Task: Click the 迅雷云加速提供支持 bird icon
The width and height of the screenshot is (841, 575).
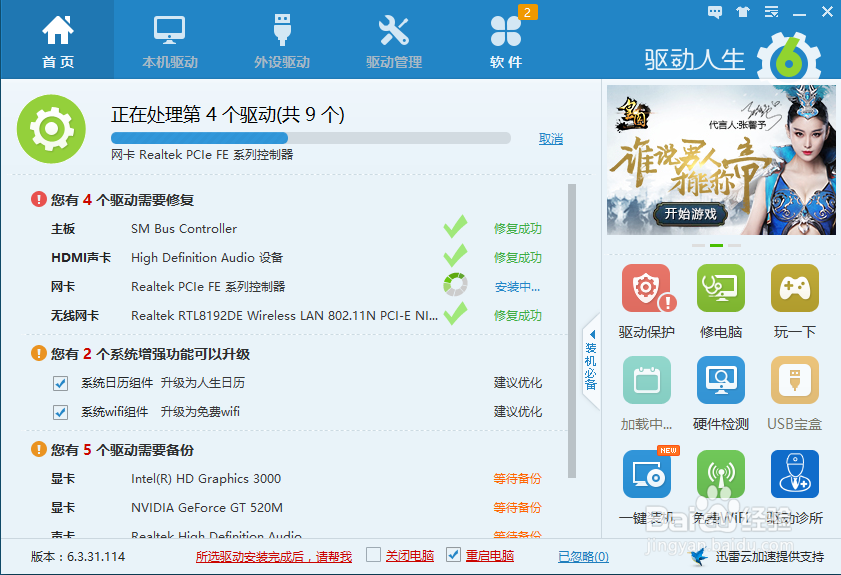Action: pos(698,557)
